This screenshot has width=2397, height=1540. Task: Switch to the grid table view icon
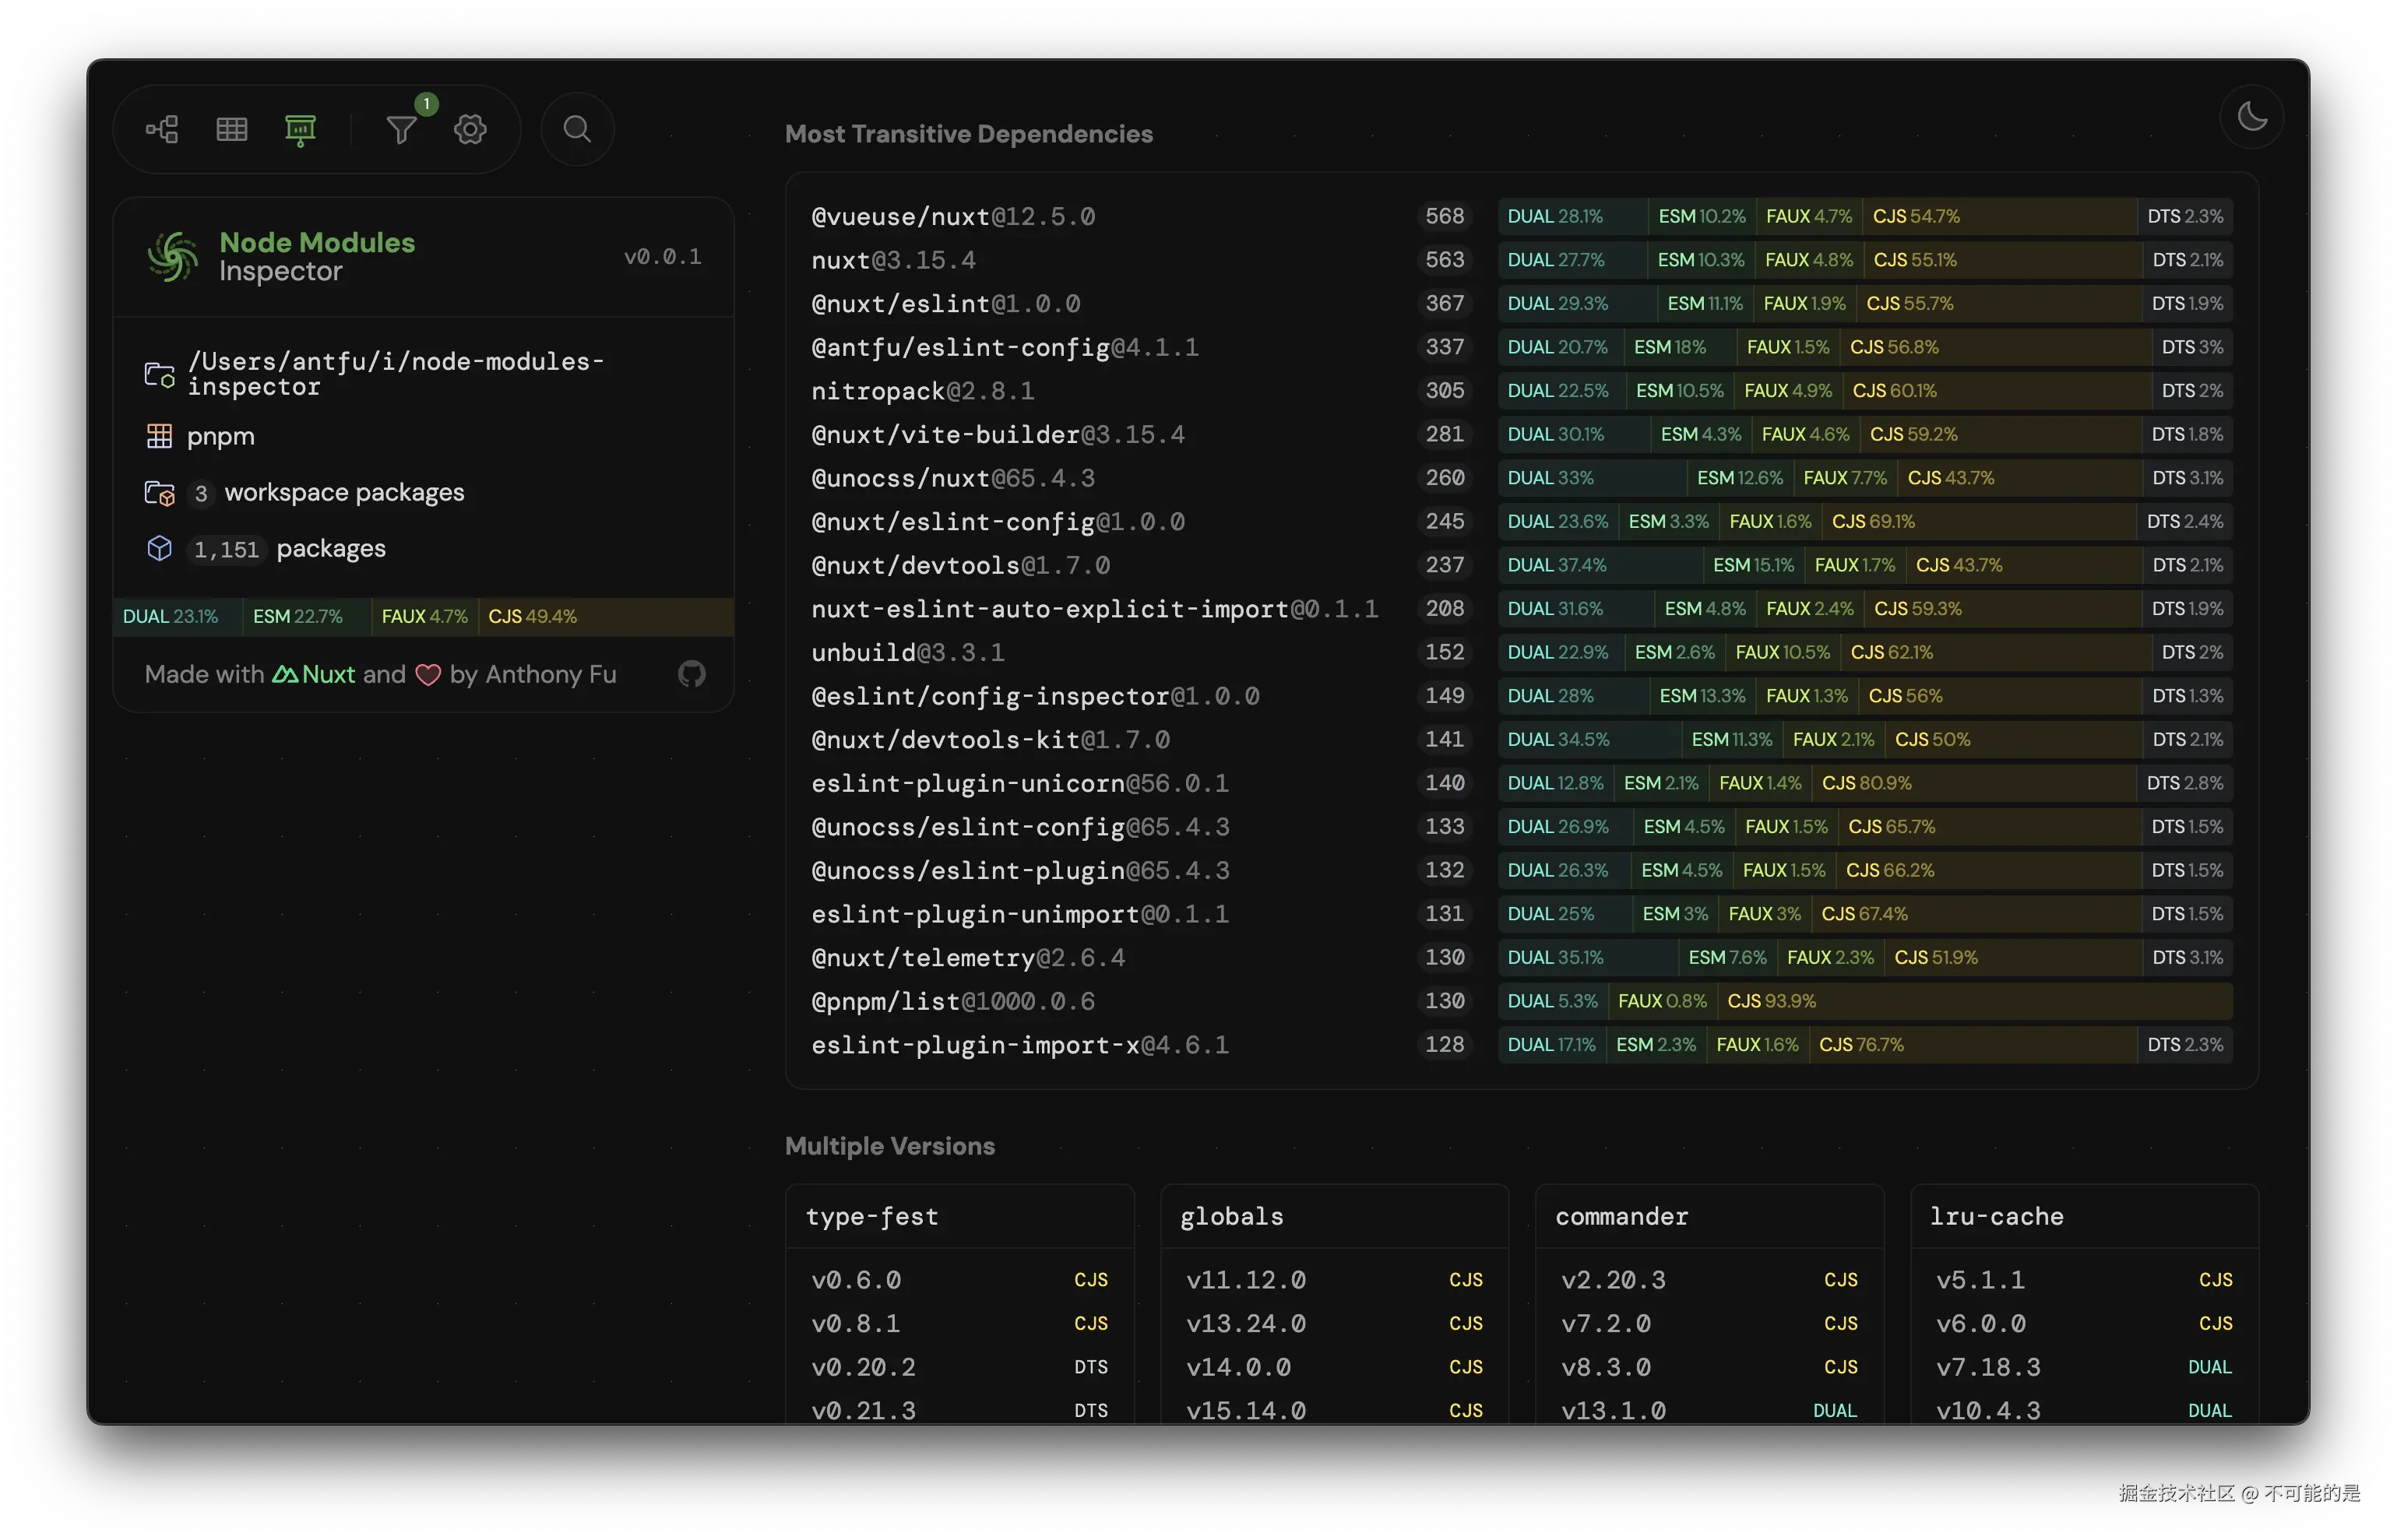pyautogui.click(x=231, y=129)
